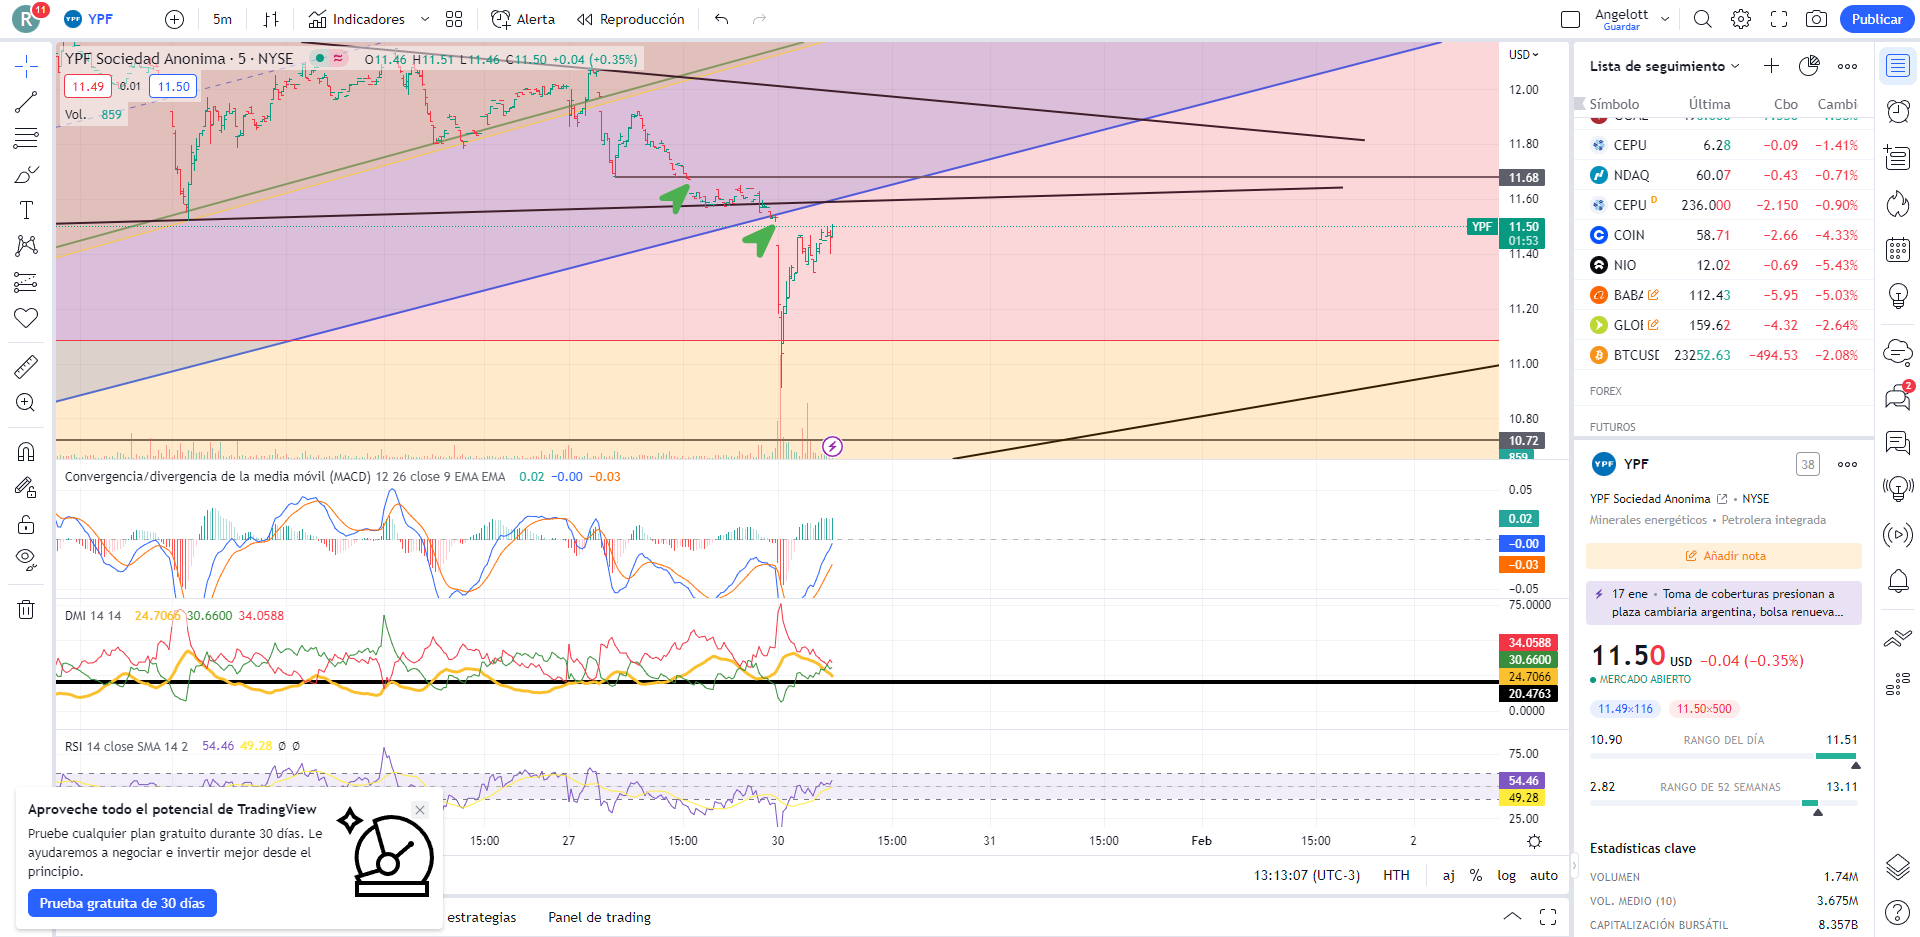
Task: Select the ruler measure tool
Action: tap(26, 366)
